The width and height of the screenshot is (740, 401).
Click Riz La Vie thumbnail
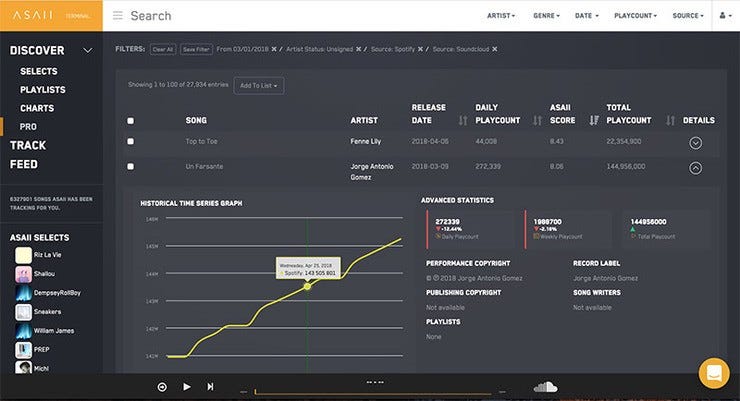tap(24, 255)
